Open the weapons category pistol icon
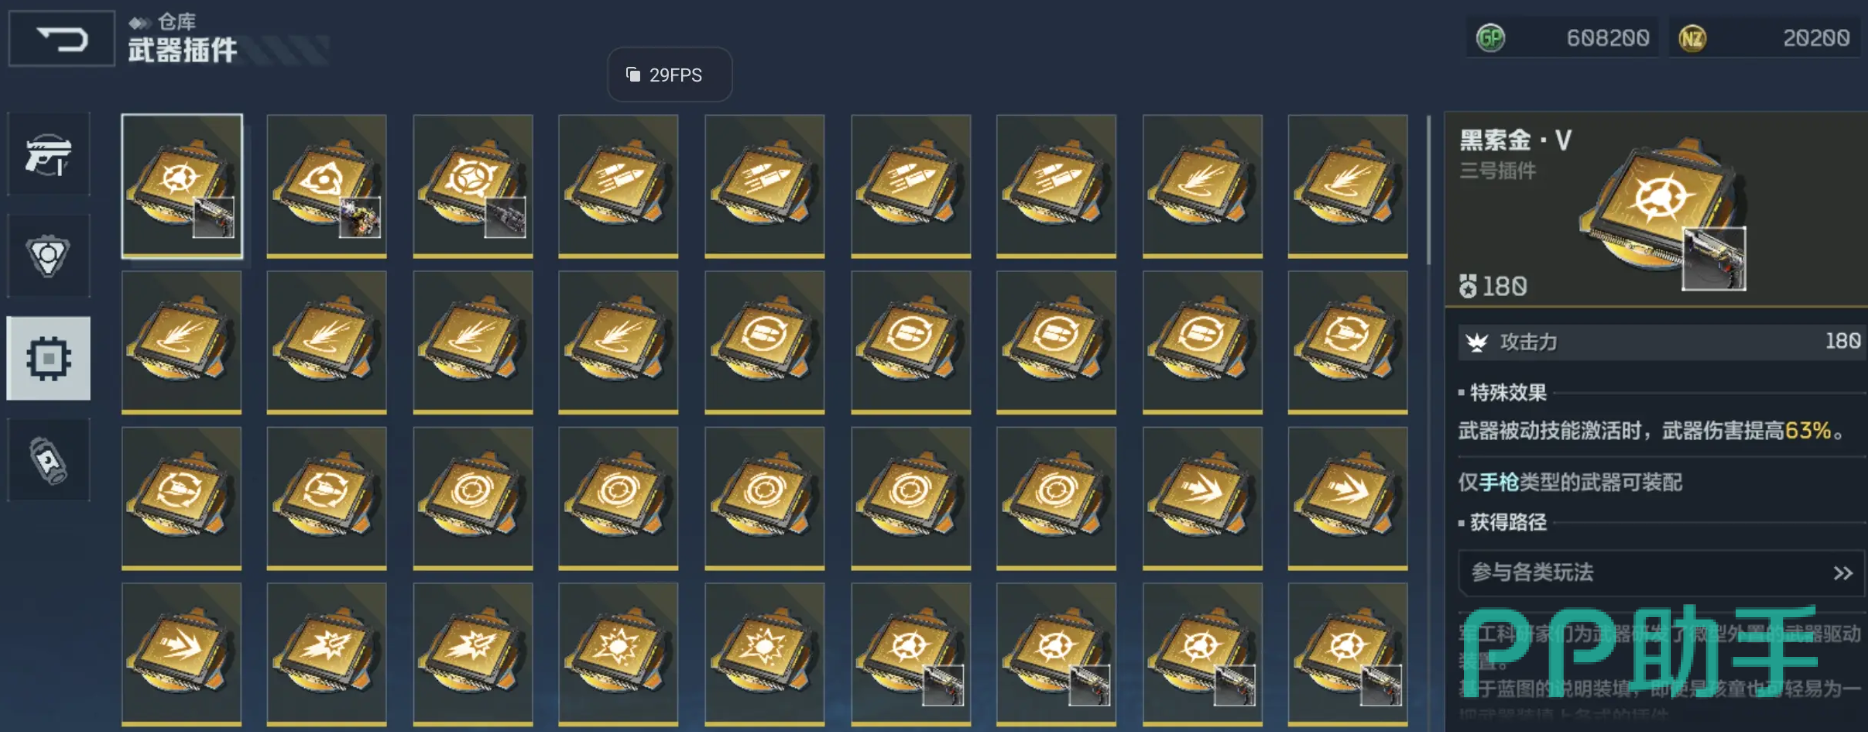1868x732 pixels. click(48, 155)
